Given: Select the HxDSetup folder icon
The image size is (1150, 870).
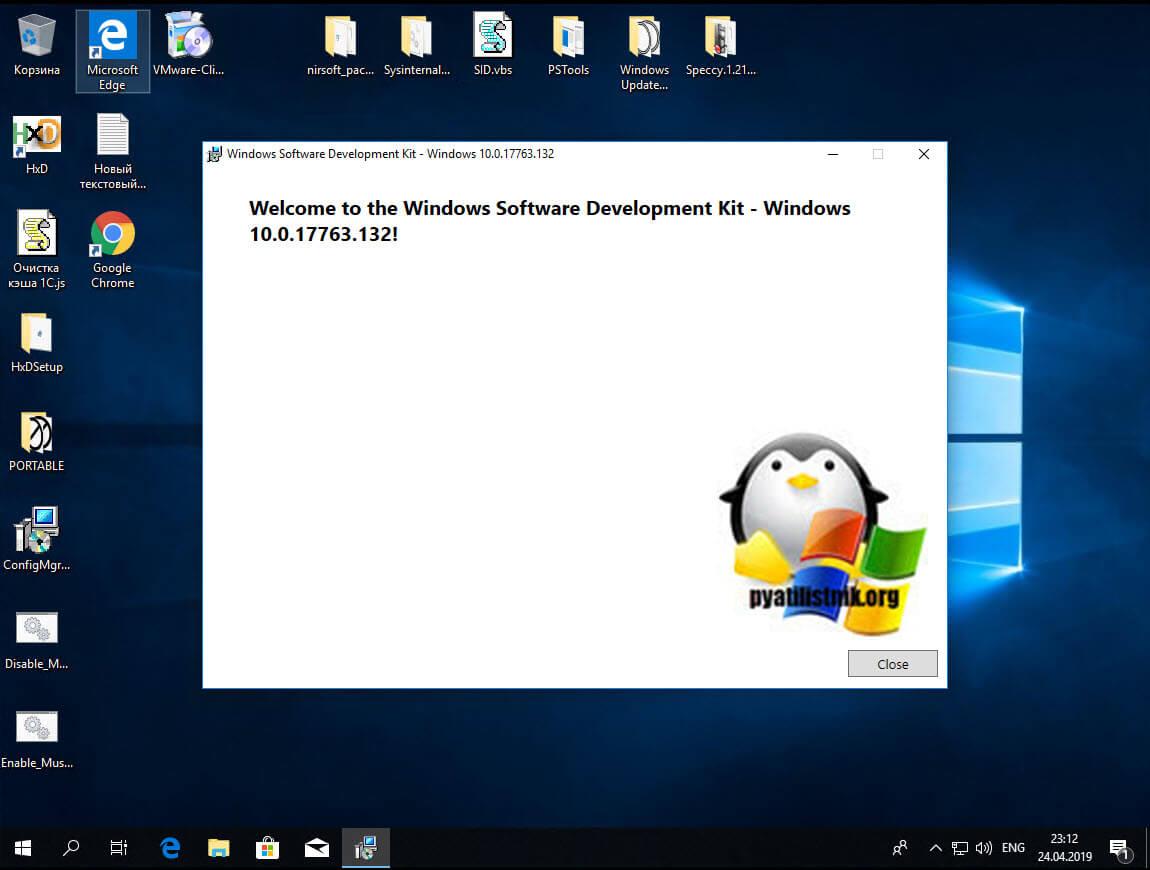Looking at the screenshot, I should (36, 343).
